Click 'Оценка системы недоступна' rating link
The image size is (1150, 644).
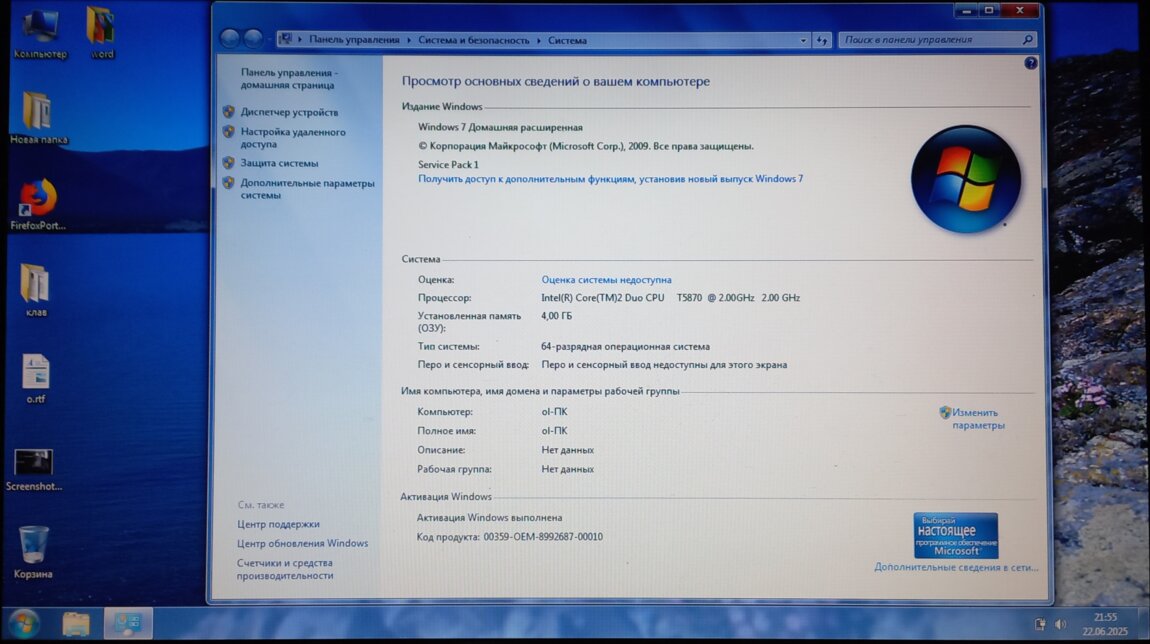(x=606, y=280)
